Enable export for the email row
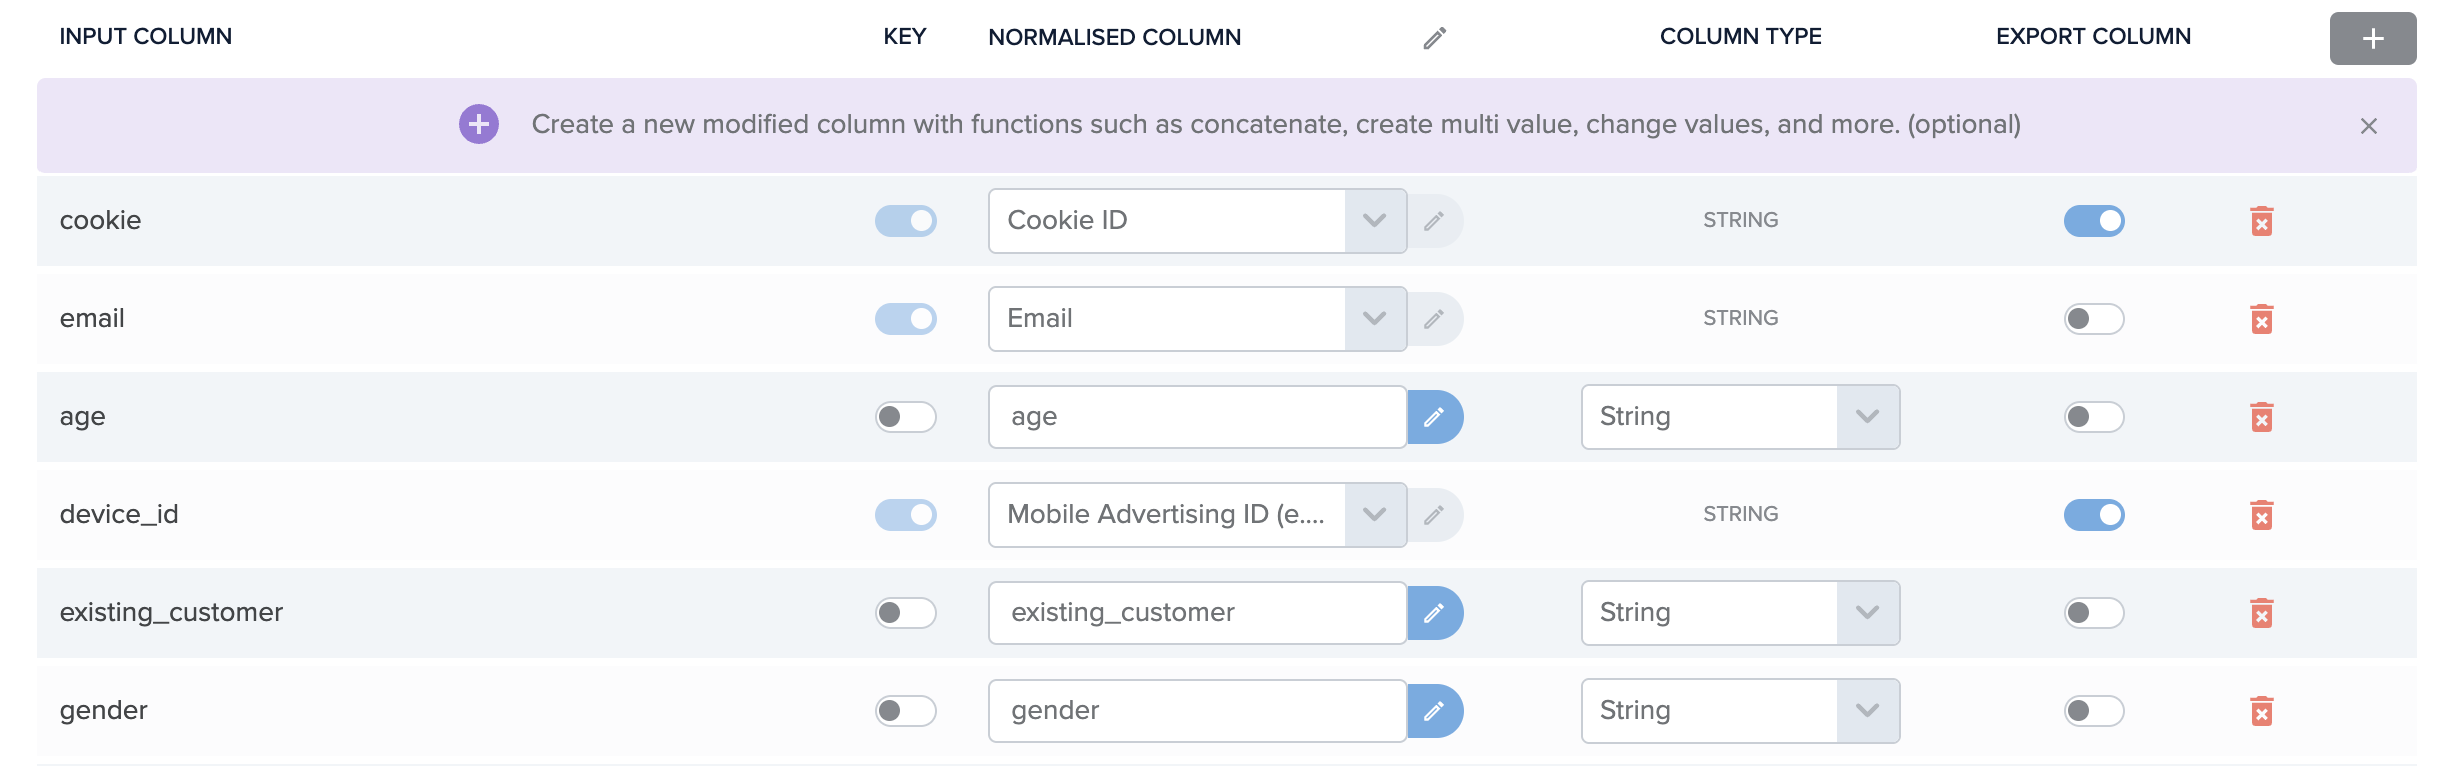This screenshot has height=766, width=2460. (2096, 318)
